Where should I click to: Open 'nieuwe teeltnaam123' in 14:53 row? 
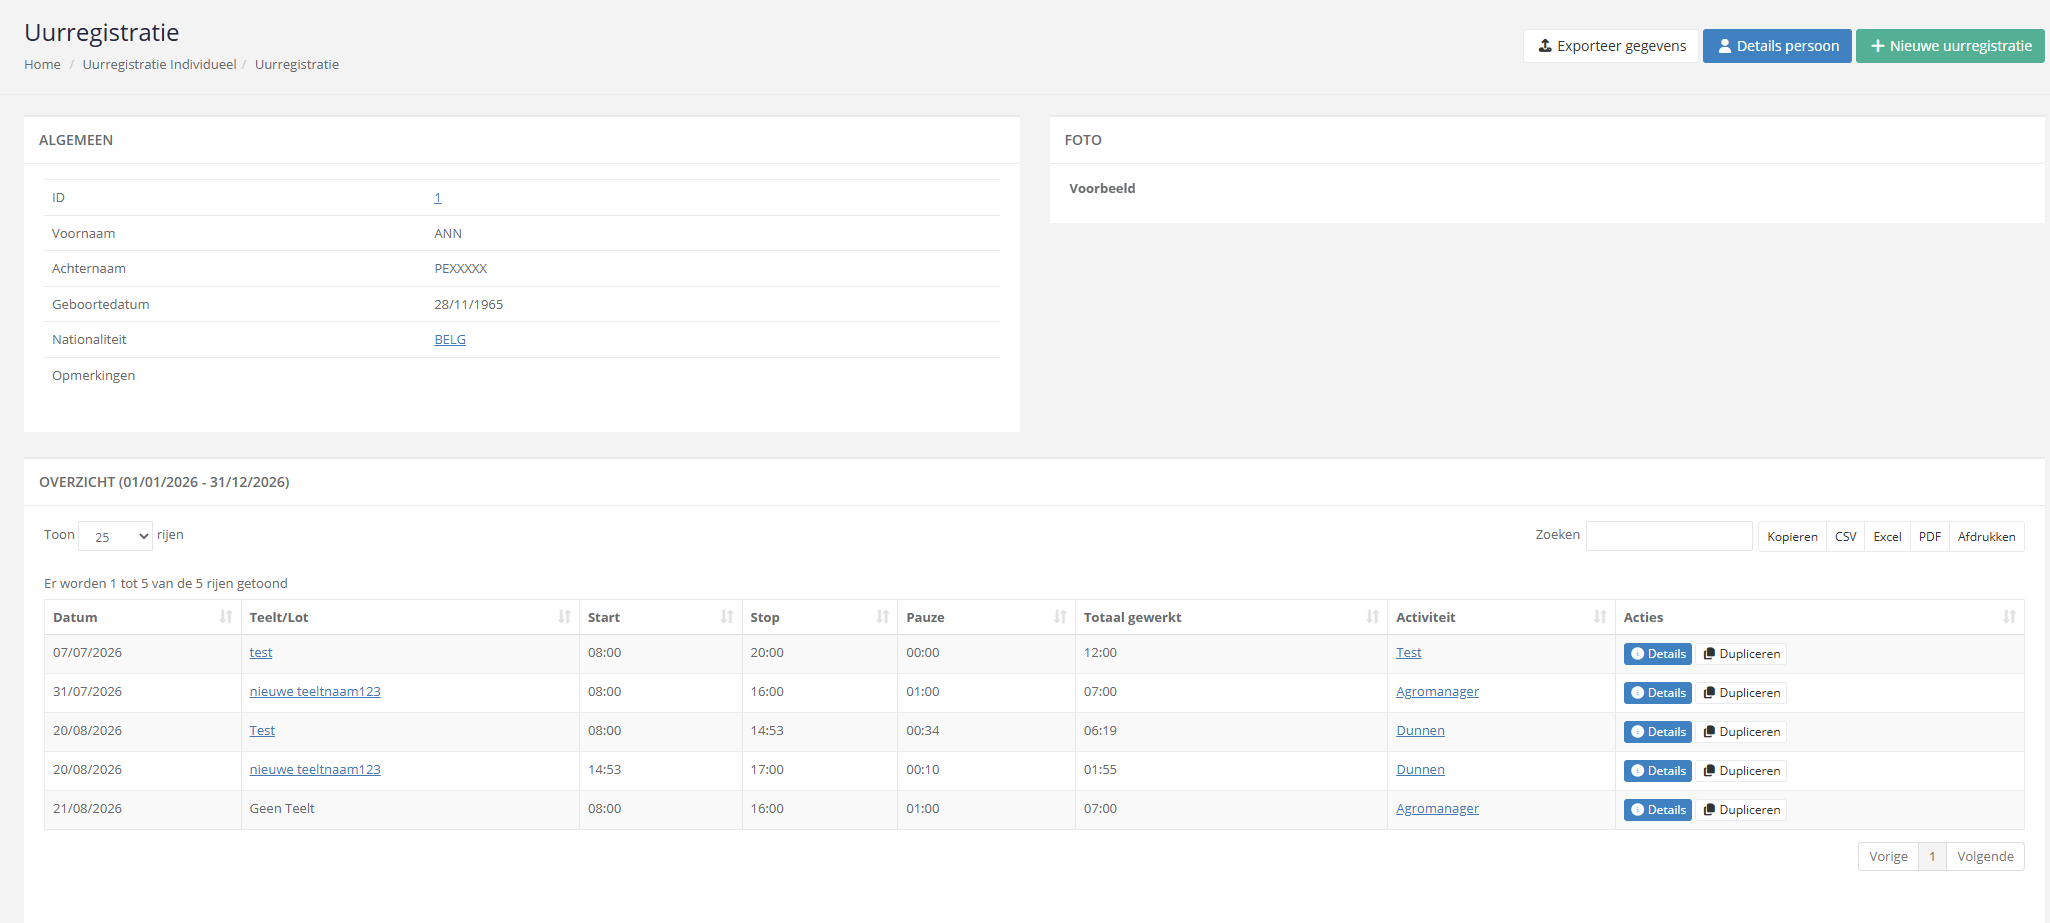click(315, 770)
